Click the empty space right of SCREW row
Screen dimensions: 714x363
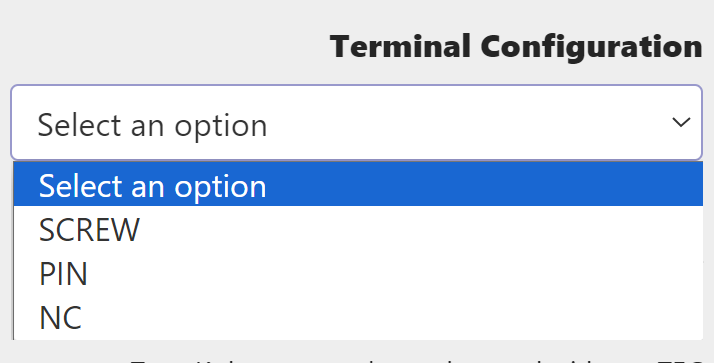(x=421, y=229)
